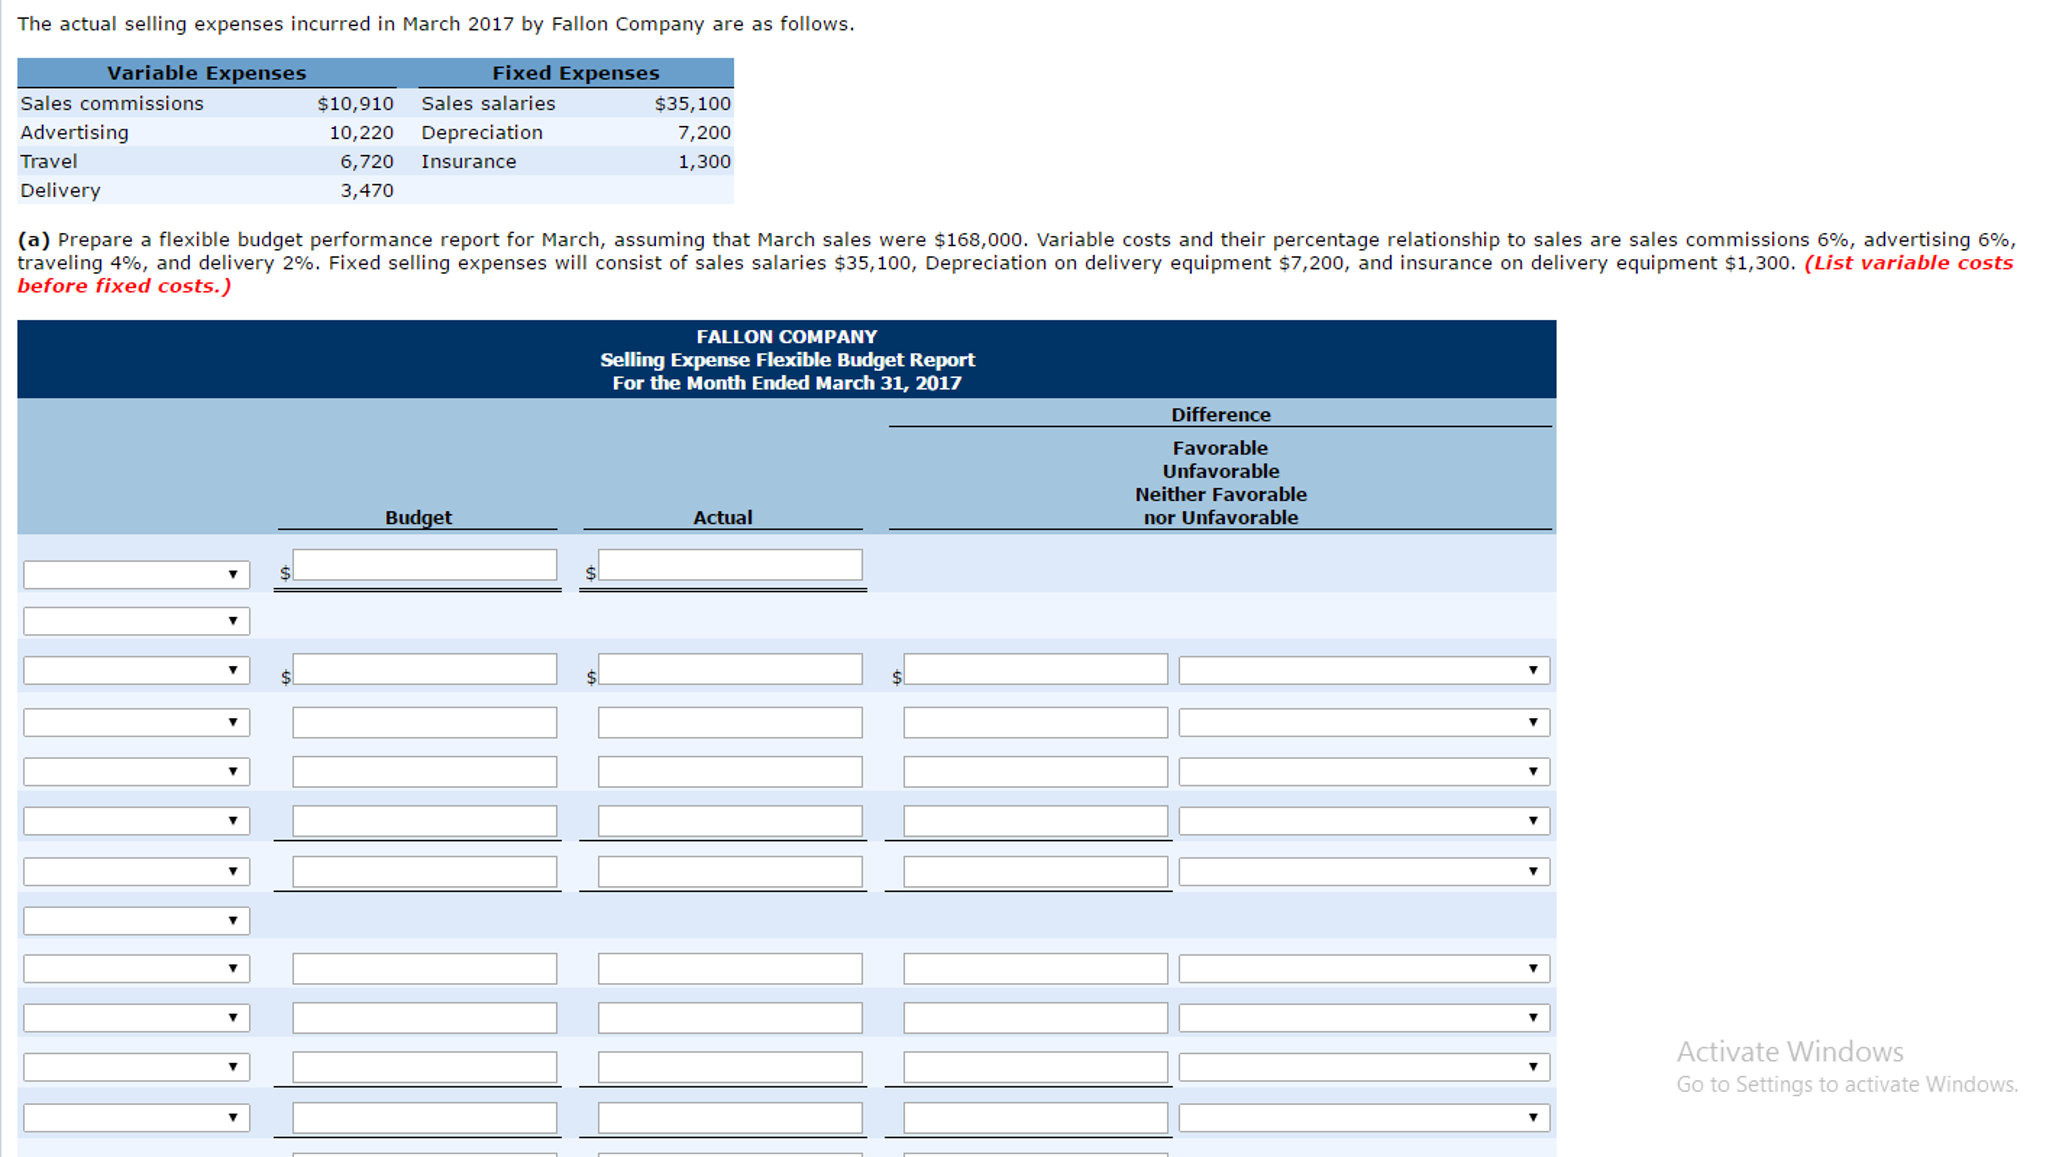Click the Travel amount 6,720
Image resolution: width=2046 pixels, height=1157 pixels.
tap(366, 162)
